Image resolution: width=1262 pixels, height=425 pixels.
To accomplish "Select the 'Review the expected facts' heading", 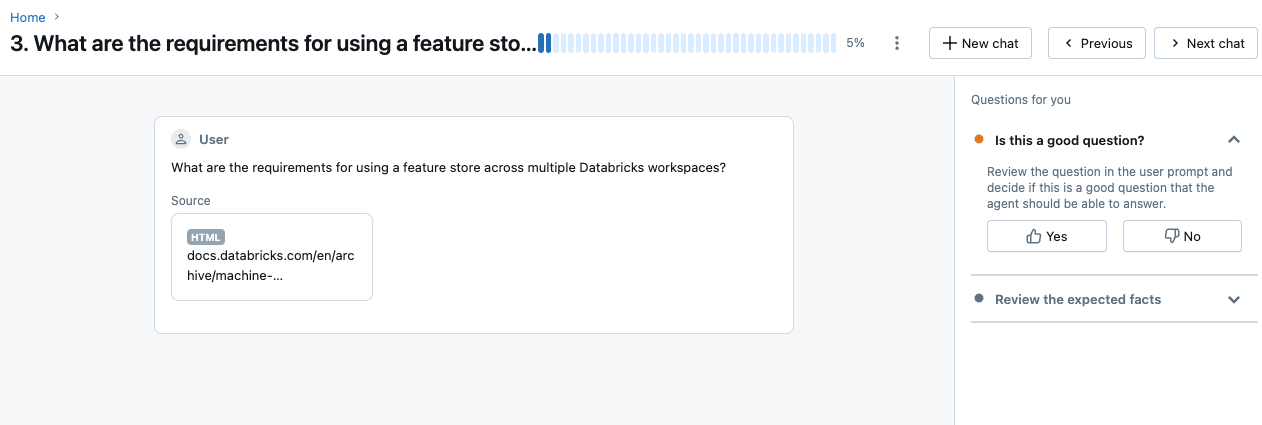I will (1077, 299).
